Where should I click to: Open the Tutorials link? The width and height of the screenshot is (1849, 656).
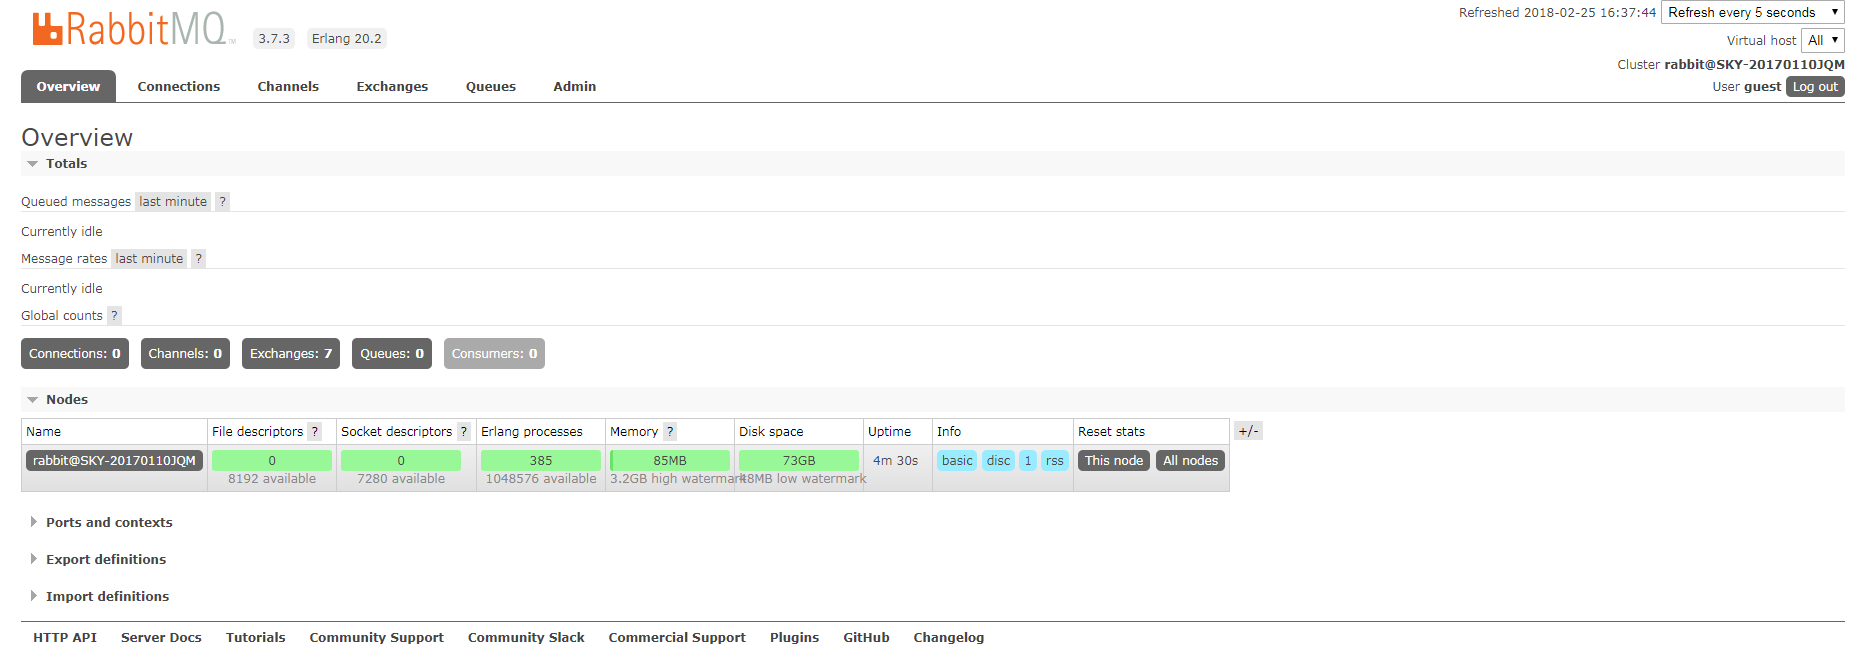point(255,638)
